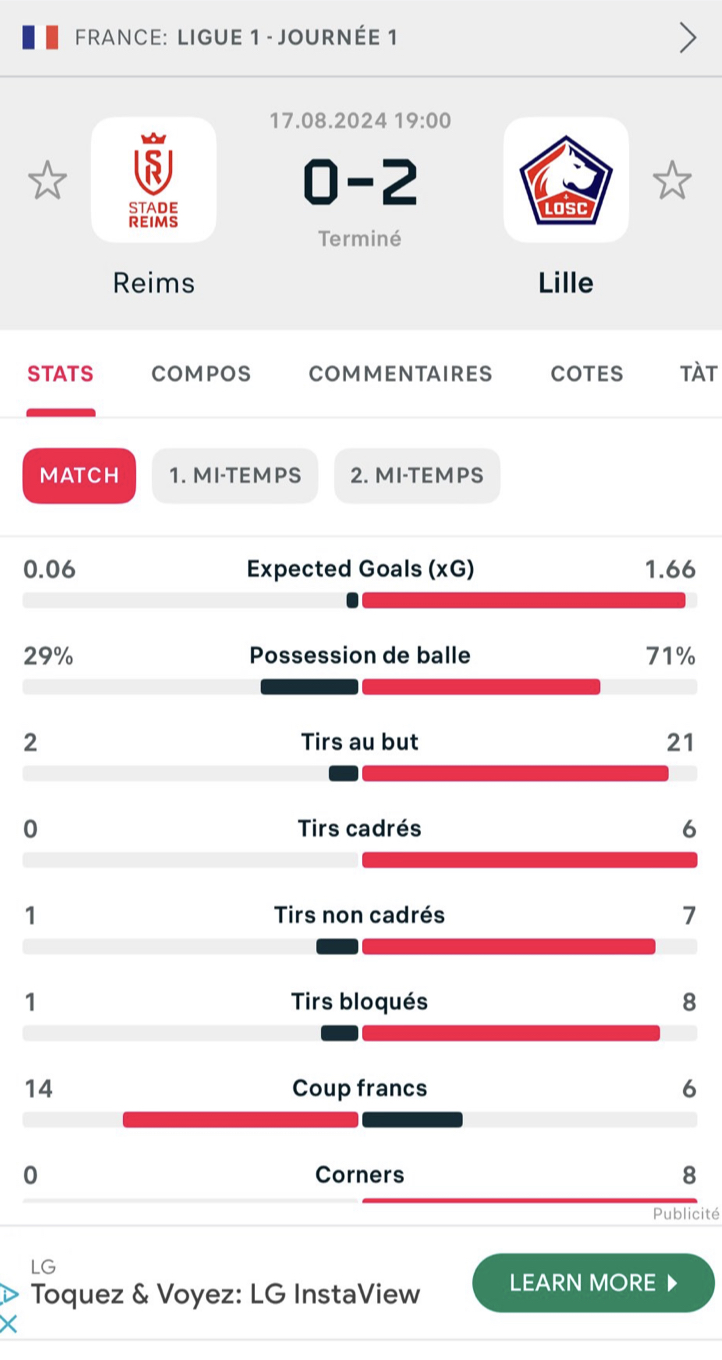Open the COTES tab
The height and width of the screenshot is (1360, 722).
(587, 374)
